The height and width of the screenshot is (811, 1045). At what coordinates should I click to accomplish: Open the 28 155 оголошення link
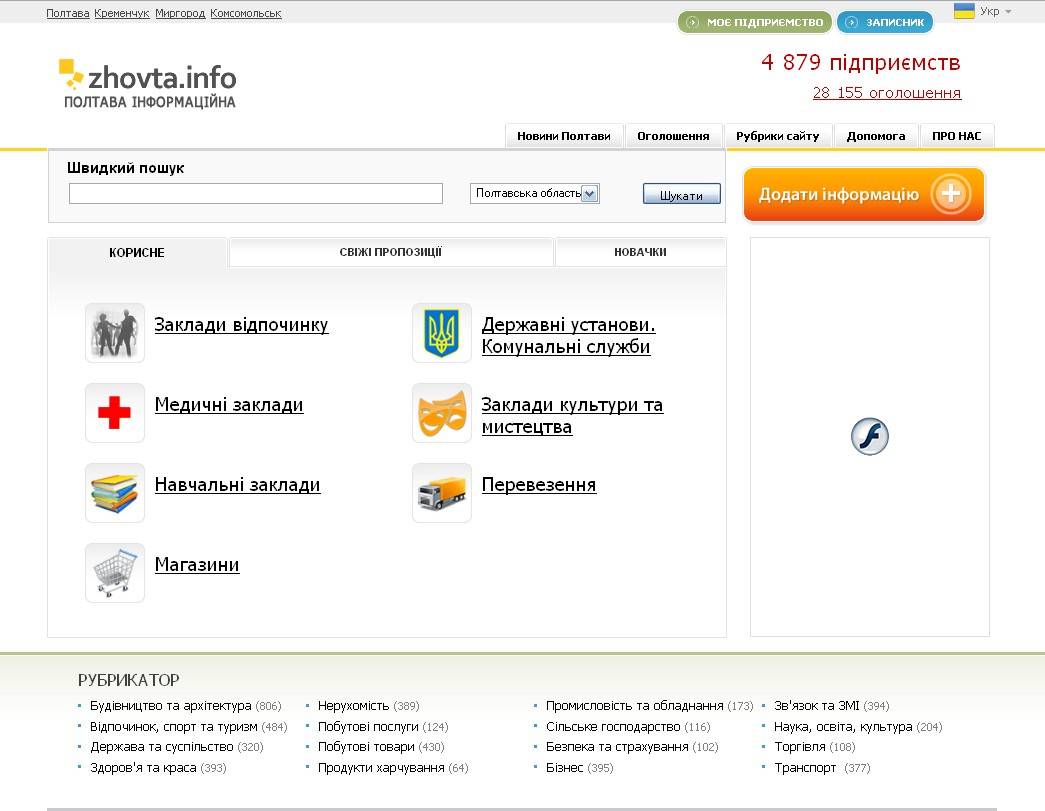coord(886,93)
